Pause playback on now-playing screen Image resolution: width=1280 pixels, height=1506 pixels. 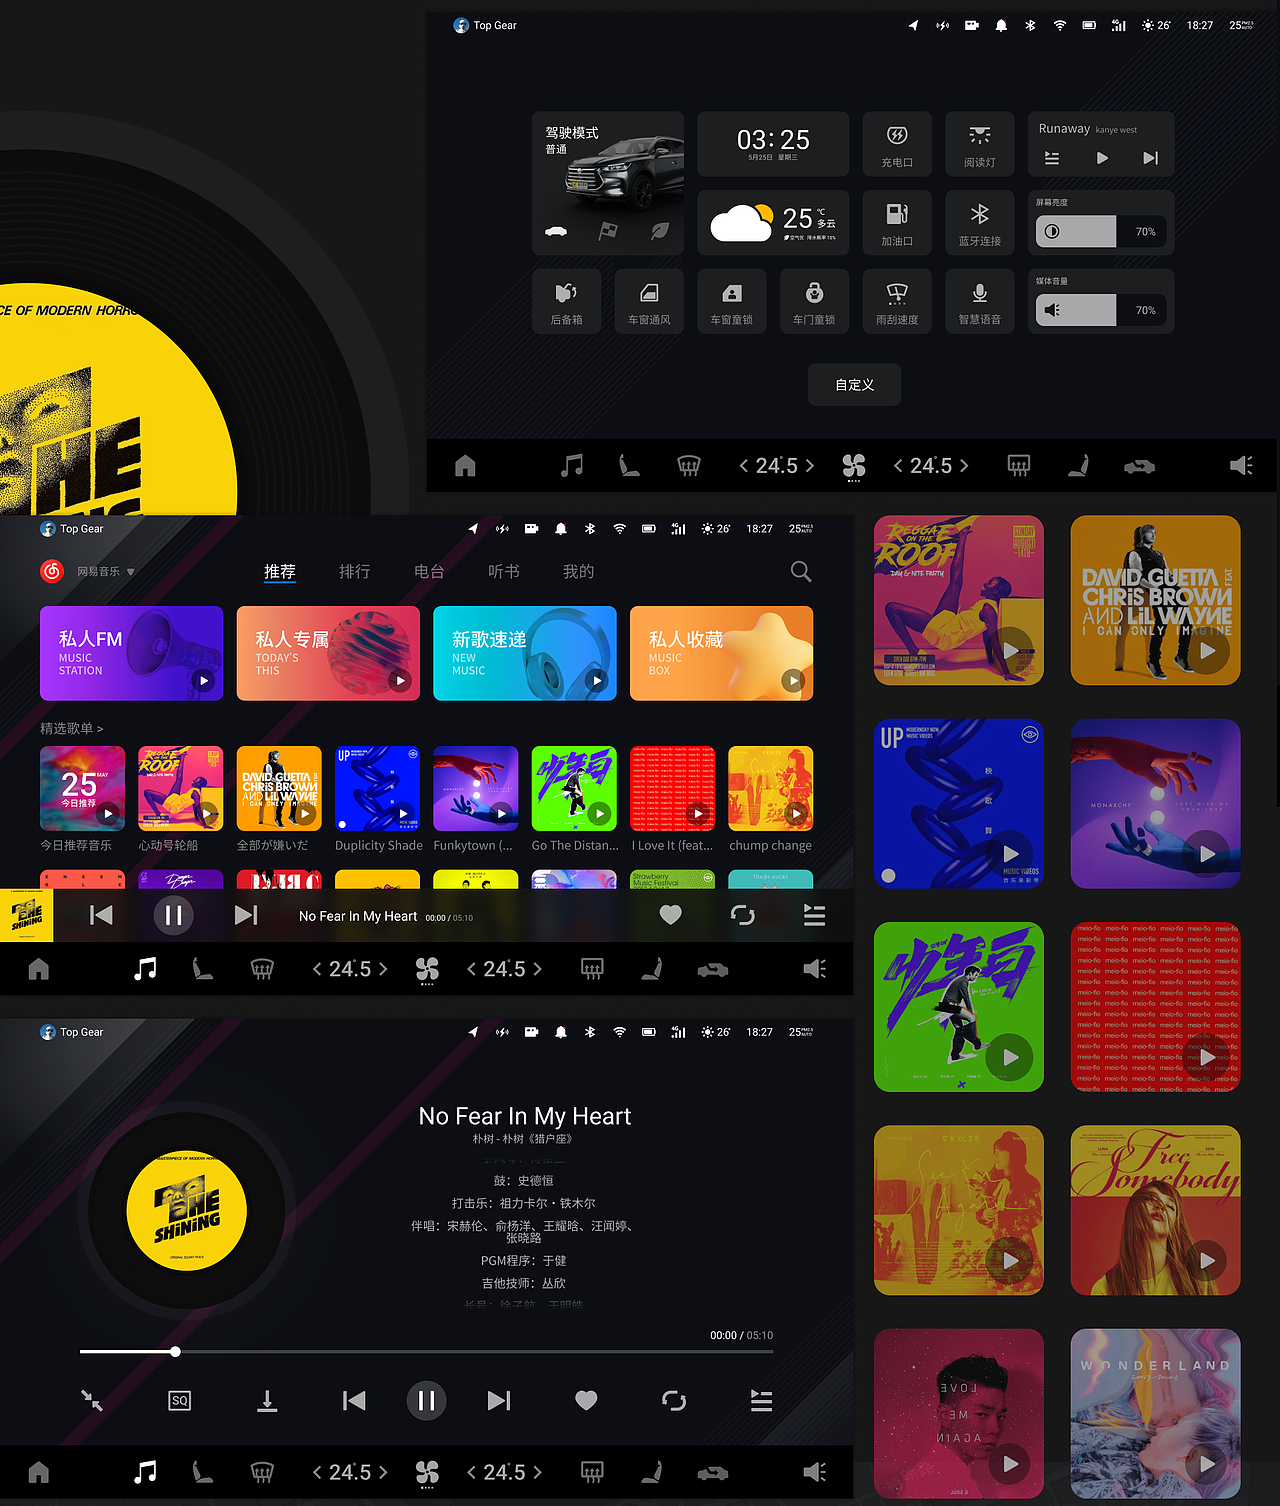point(426,1401)
